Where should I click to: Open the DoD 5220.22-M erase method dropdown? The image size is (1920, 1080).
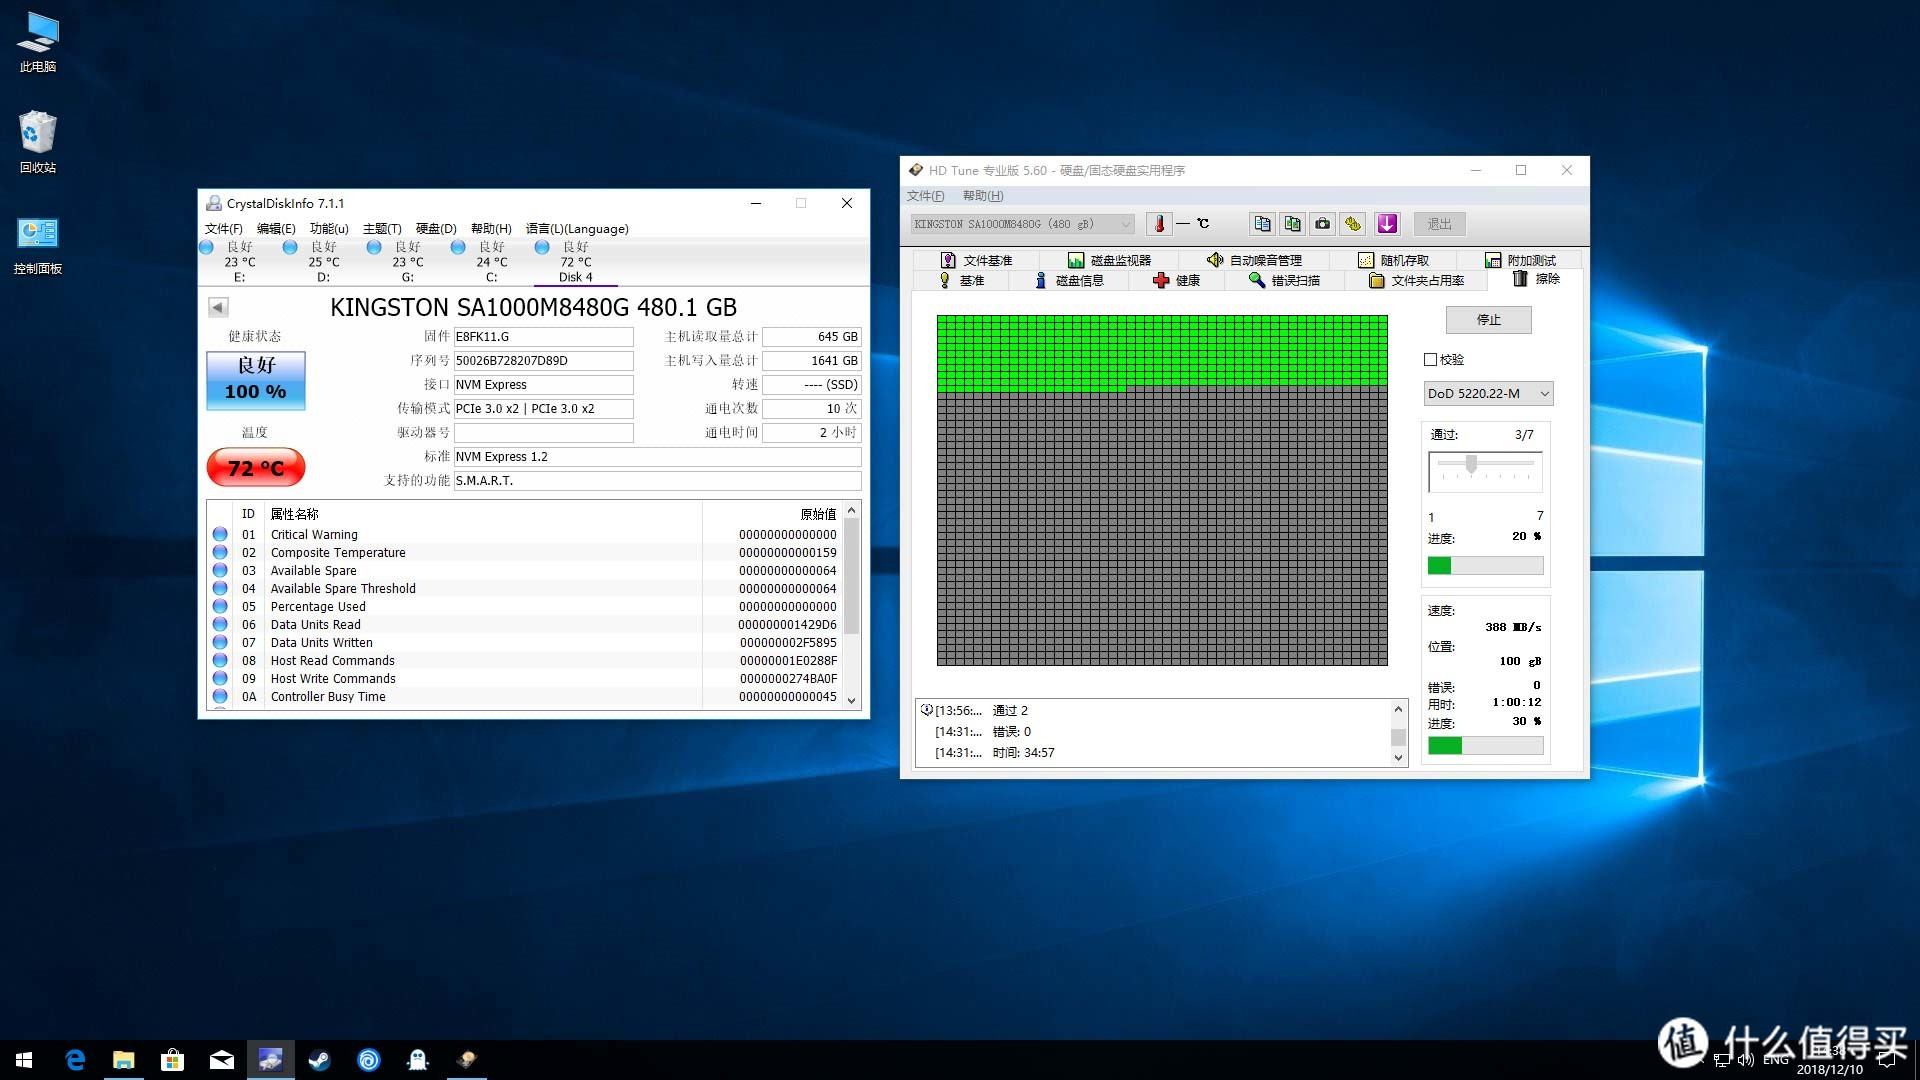click(1488, 394)
